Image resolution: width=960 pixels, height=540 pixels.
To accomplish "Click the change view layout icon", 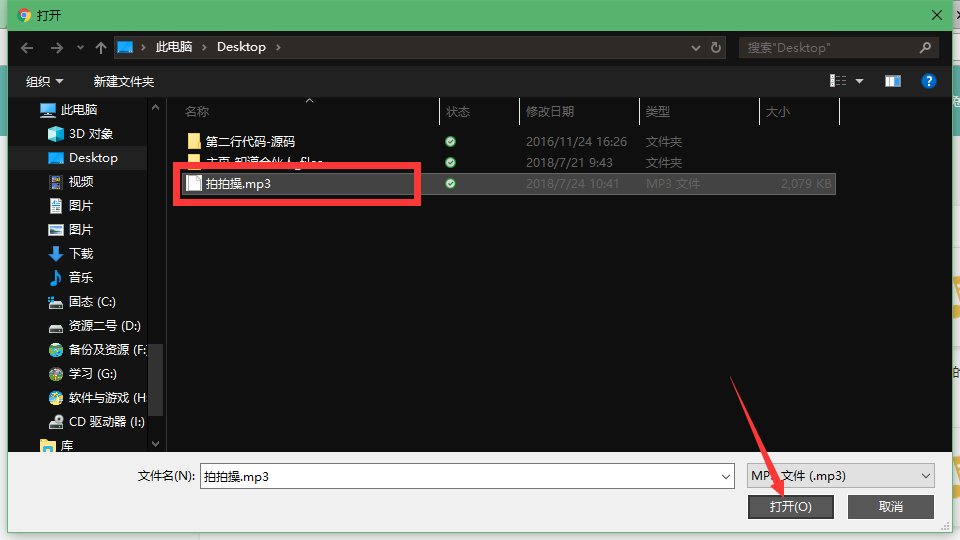I will coord(837,81).
